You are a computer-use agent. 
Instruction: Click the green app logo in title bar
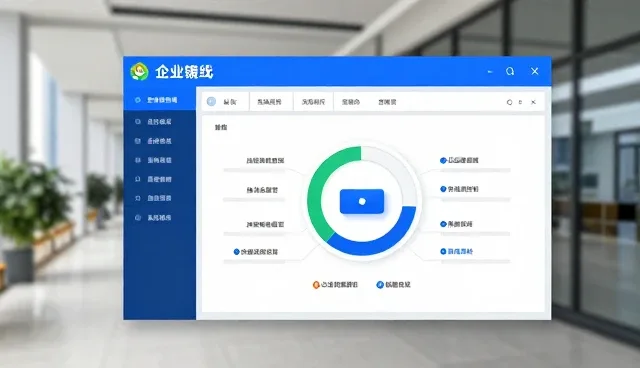[x=139, y=72]
